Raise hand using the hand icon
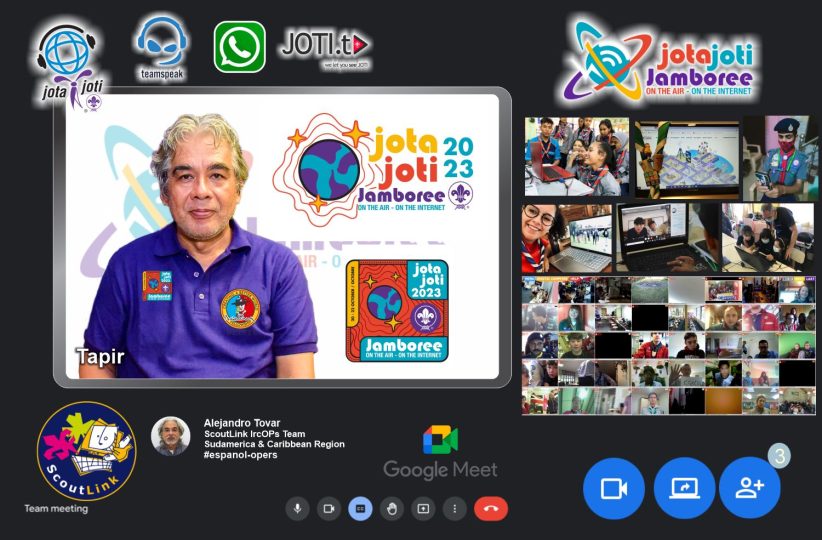This screenshot has width=822, height=540. tap(392, 509)
